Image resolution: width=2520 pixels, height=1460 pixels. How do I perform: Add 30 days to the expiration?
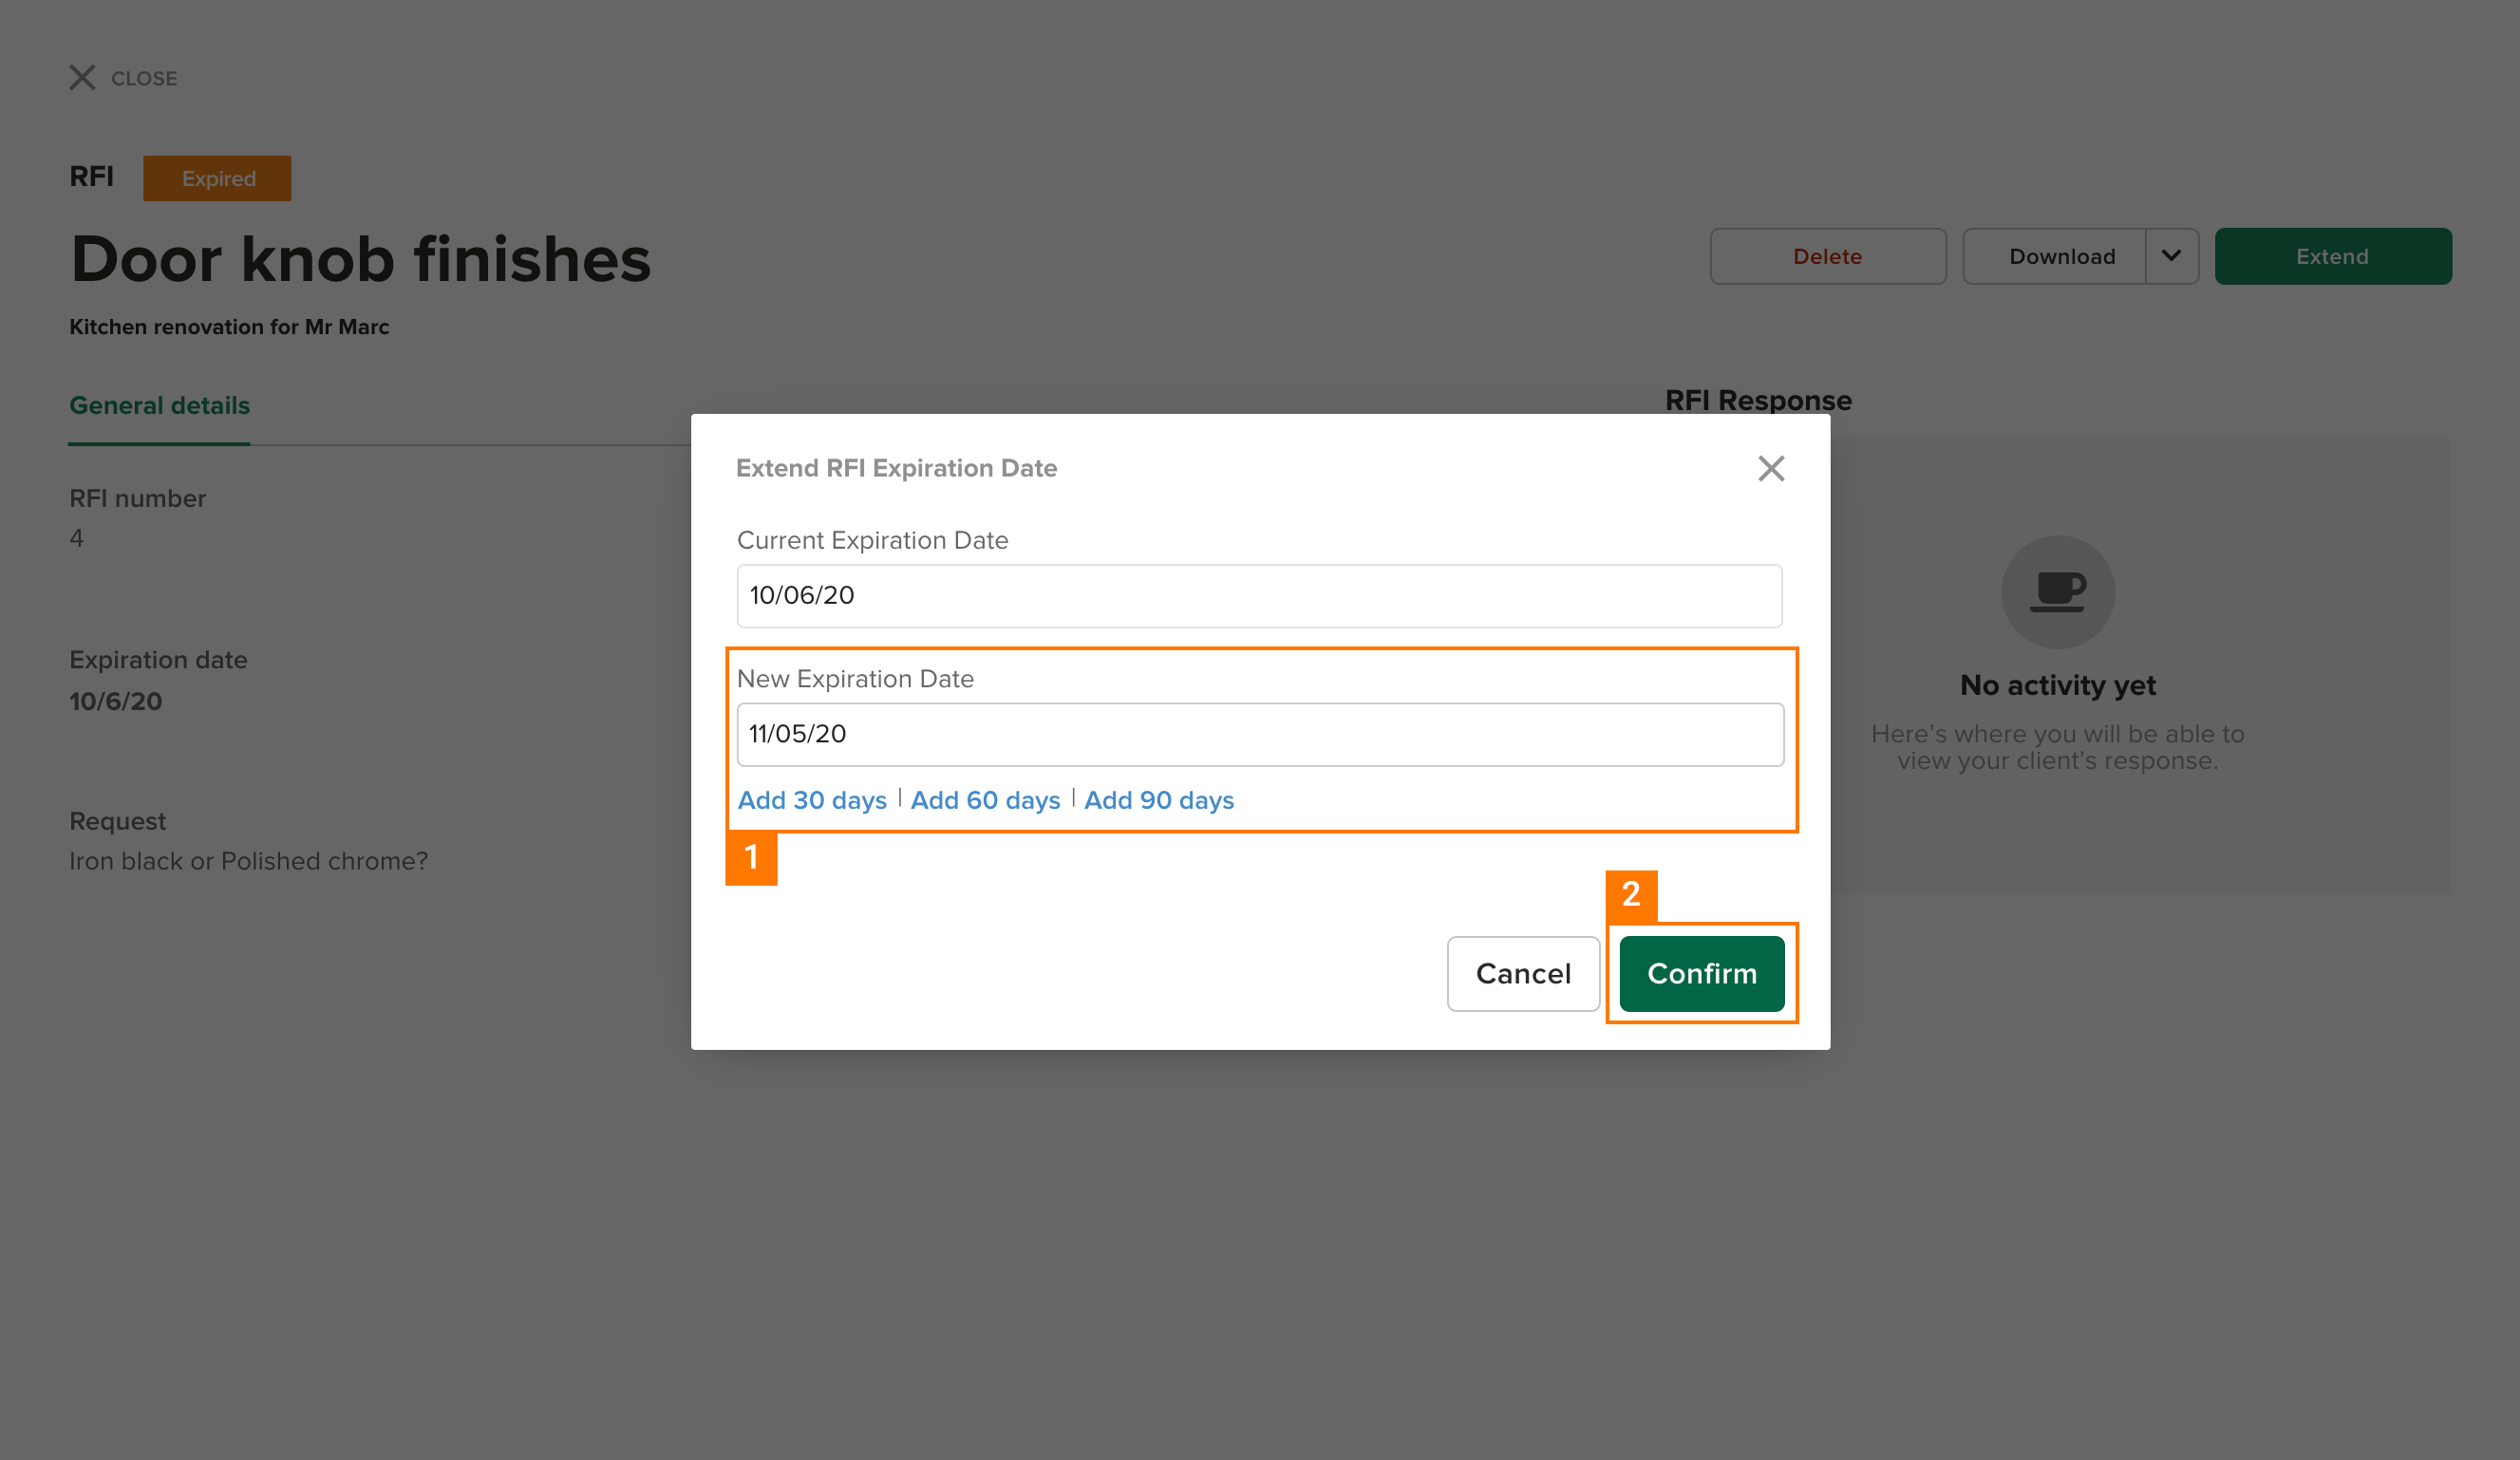(812, 800)
